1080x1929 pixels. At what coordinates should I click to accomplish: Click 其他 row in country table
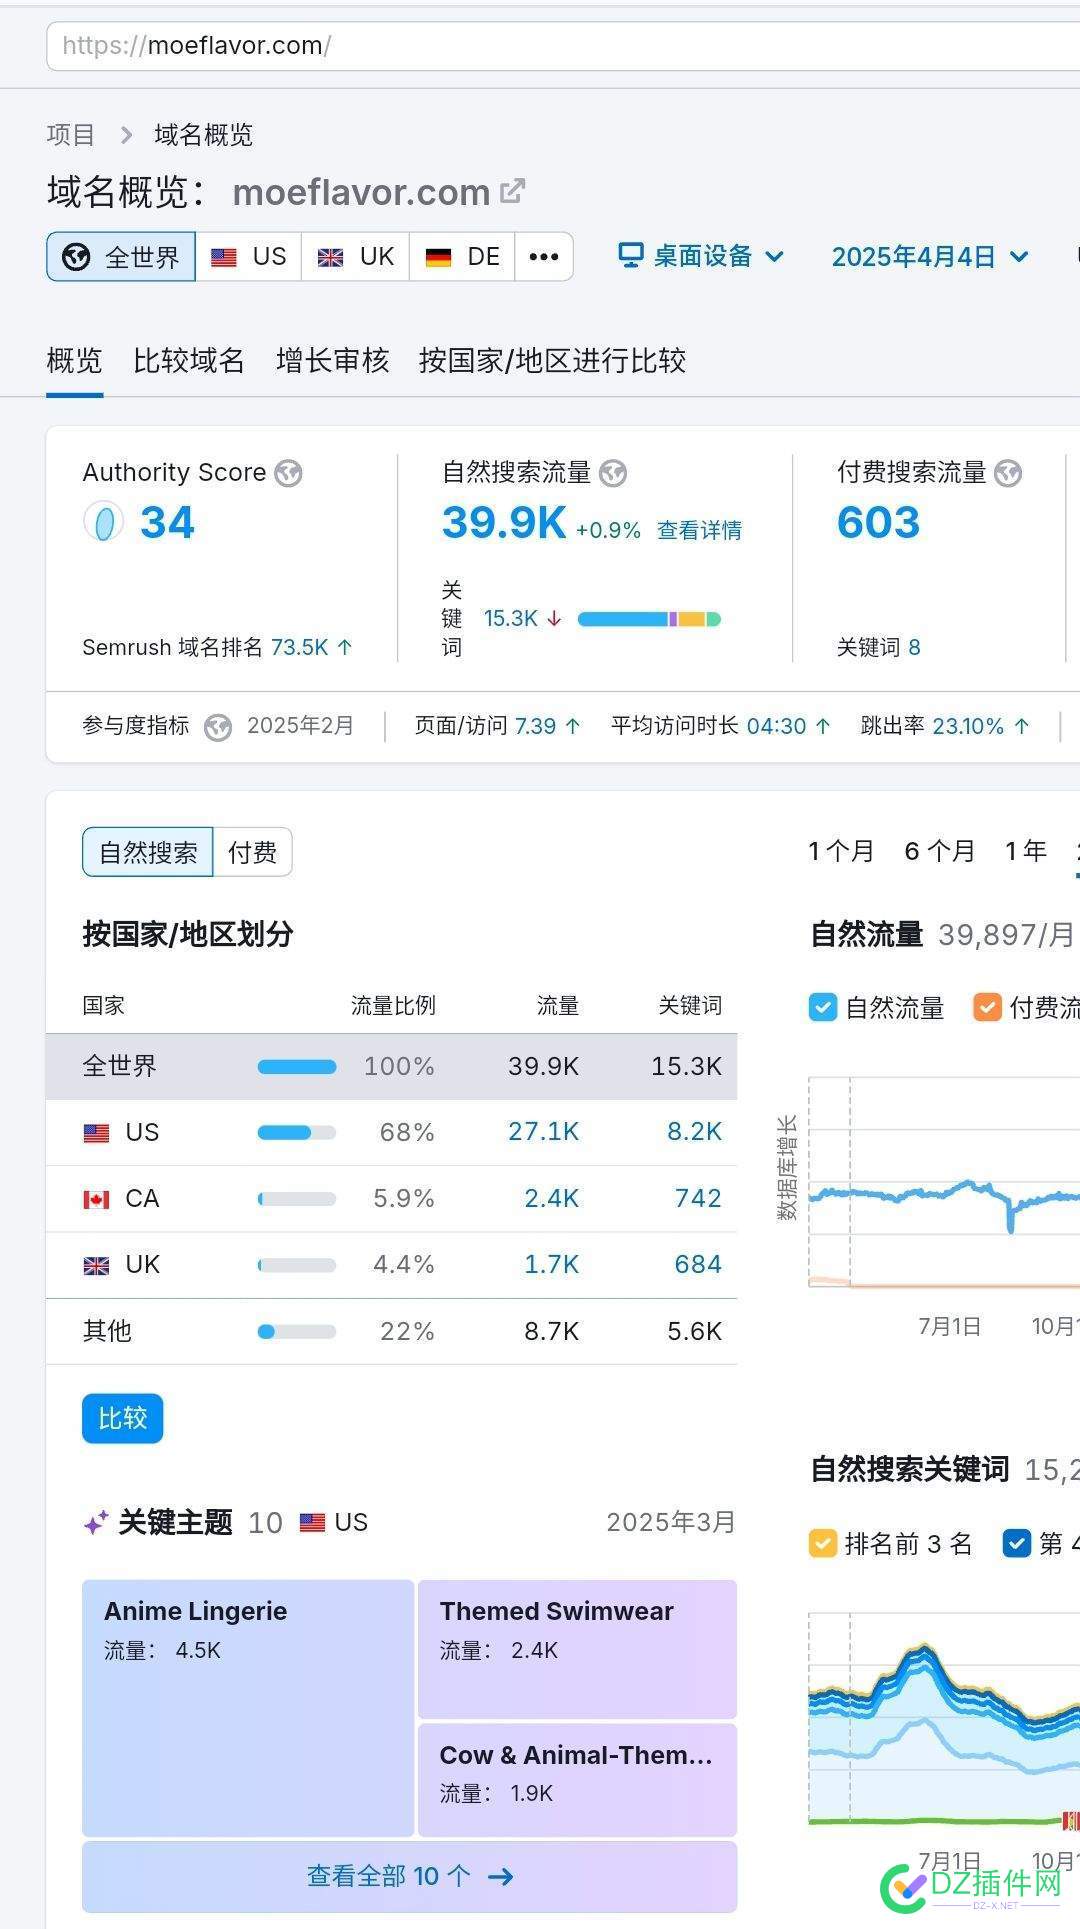pyautogui.click(x=392, y=1331)
